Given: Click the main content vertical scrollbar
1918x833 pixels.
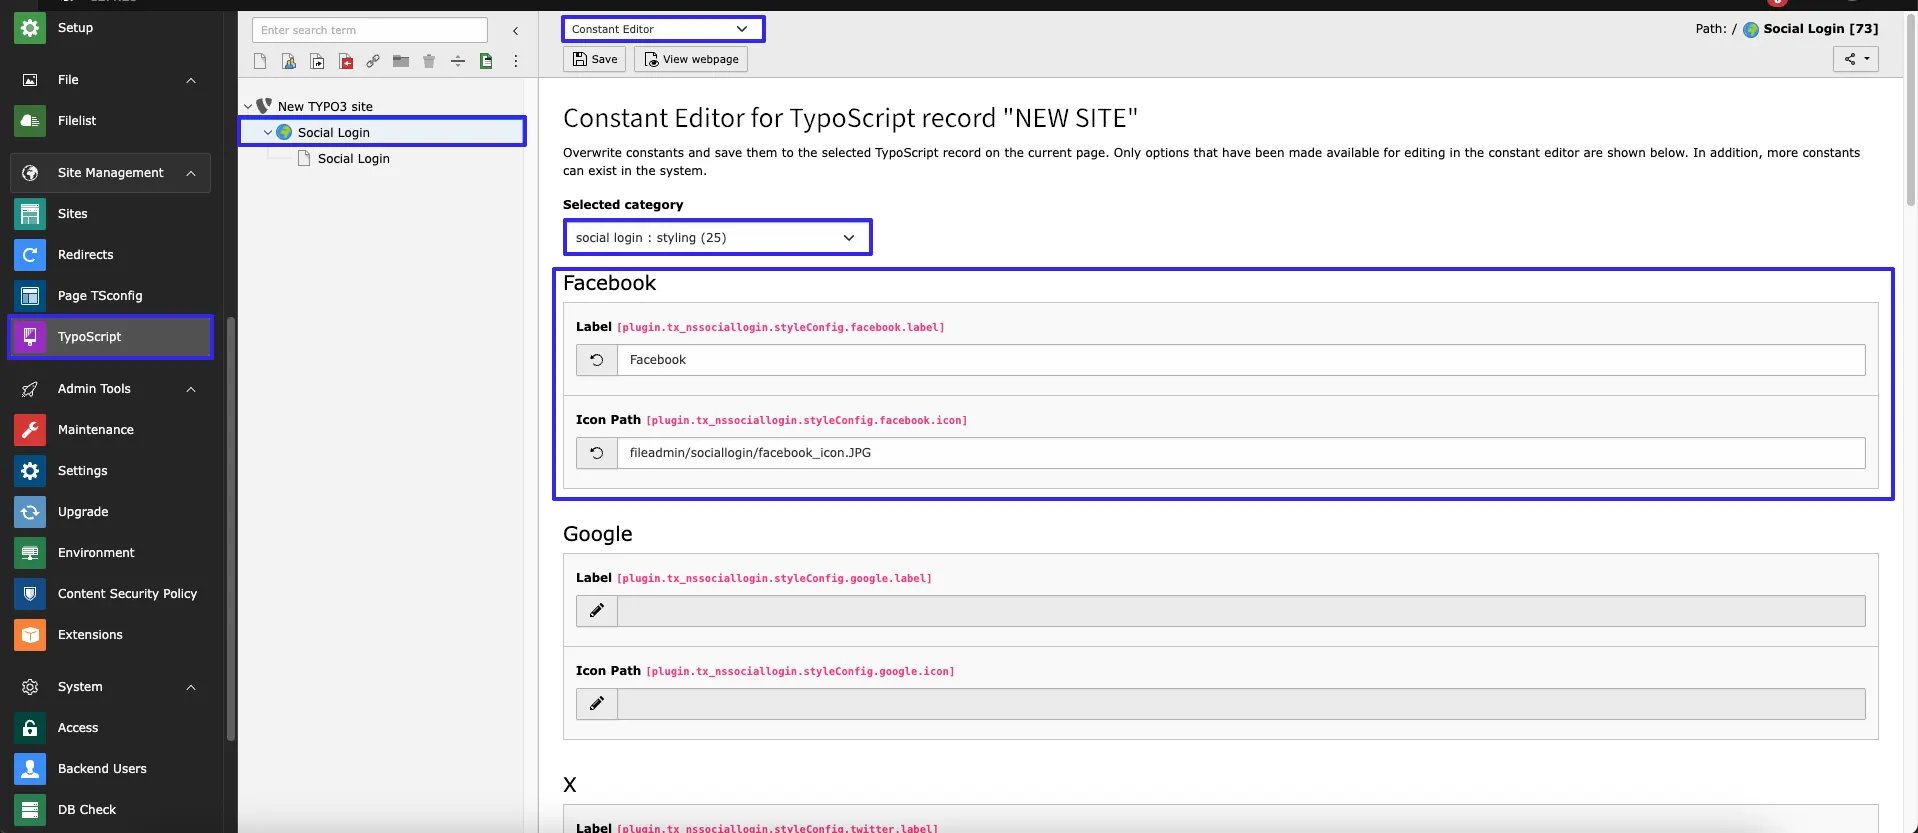Looking at the screenshot, I should coord(1910,110).
